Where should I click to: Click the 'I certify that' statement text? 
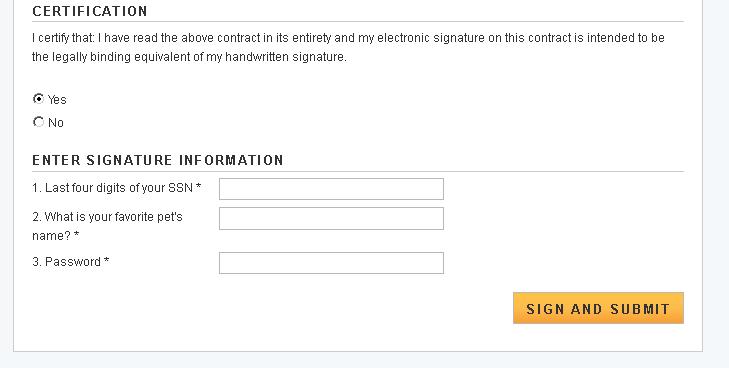[348, 38]
